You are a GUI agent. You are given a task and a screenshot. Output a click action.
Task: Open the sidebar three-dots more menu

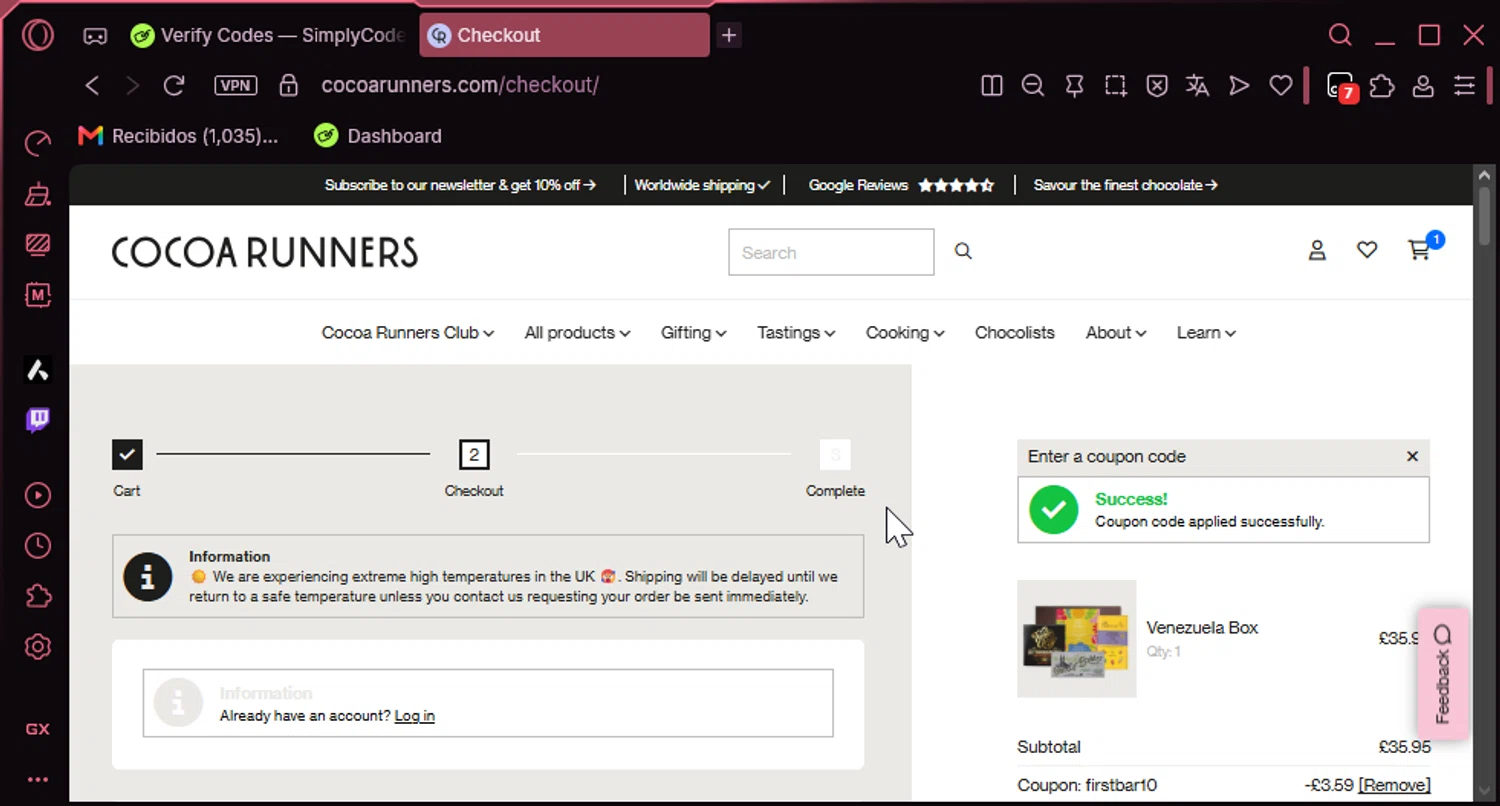click(x=38, y=780)
